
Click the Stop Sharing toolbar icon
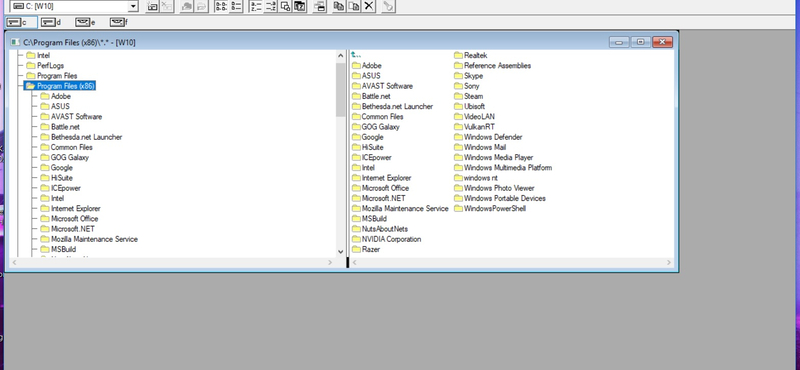[202, 6]
